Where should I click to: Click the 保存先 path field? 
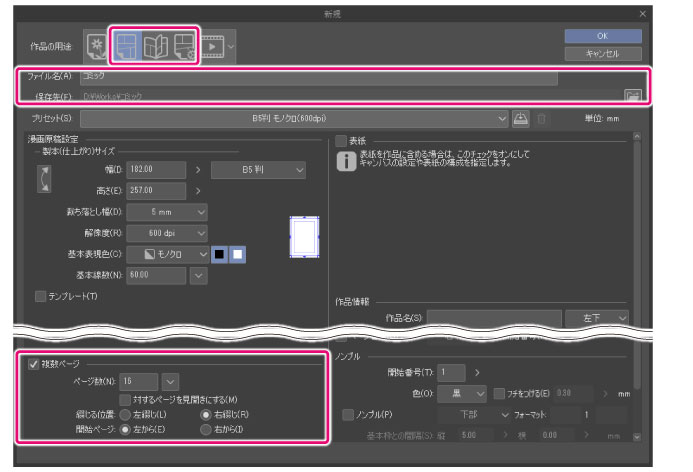[x=351, y=96]
